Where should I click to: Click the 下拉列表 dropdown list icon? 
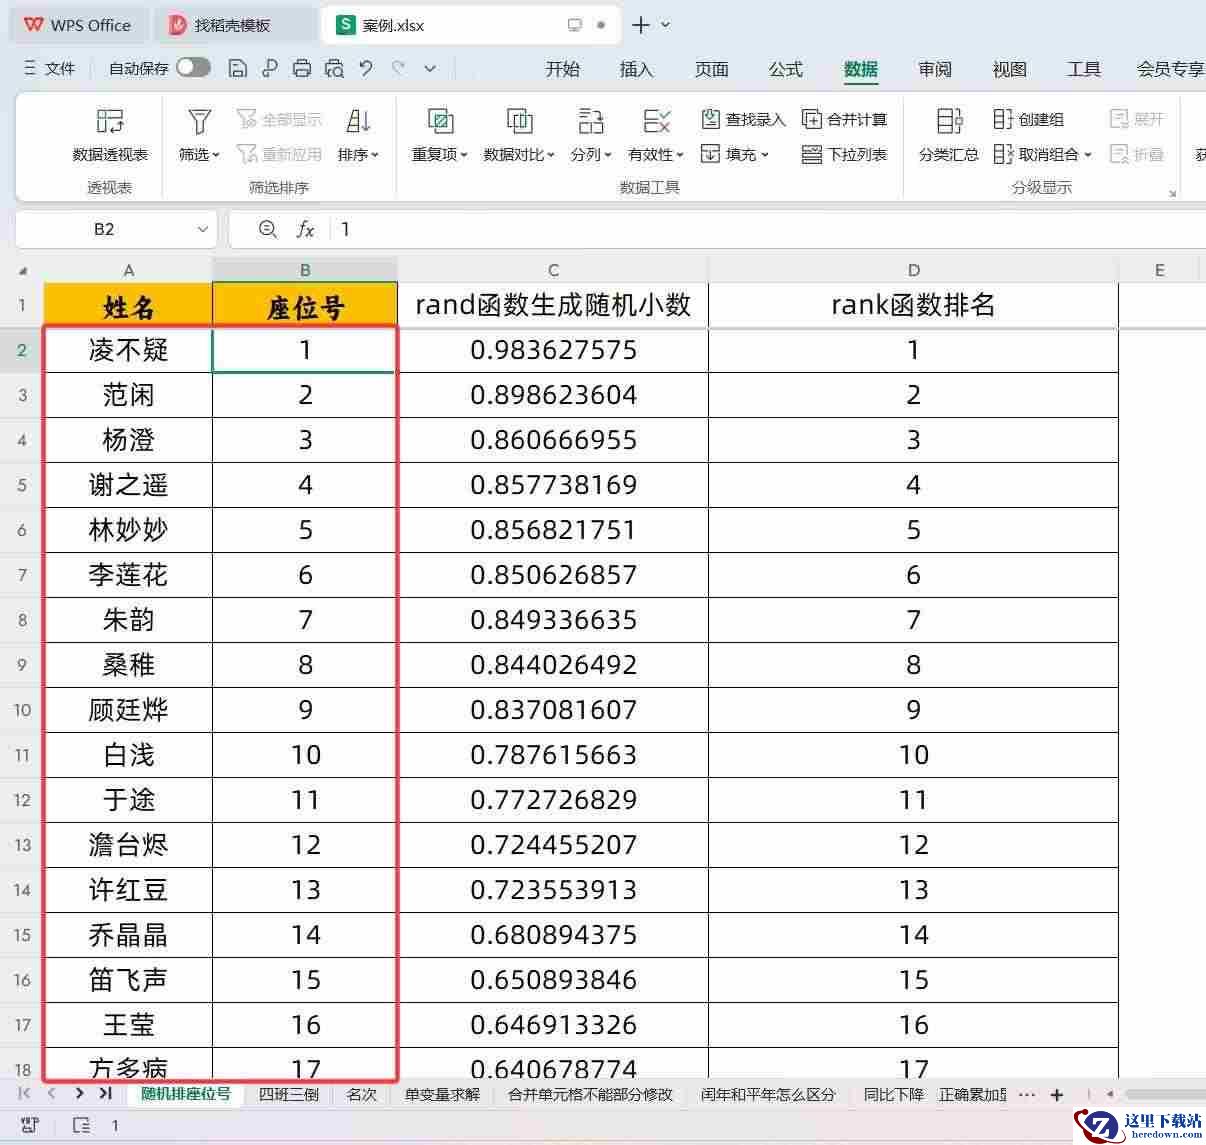tap(812, 154)
